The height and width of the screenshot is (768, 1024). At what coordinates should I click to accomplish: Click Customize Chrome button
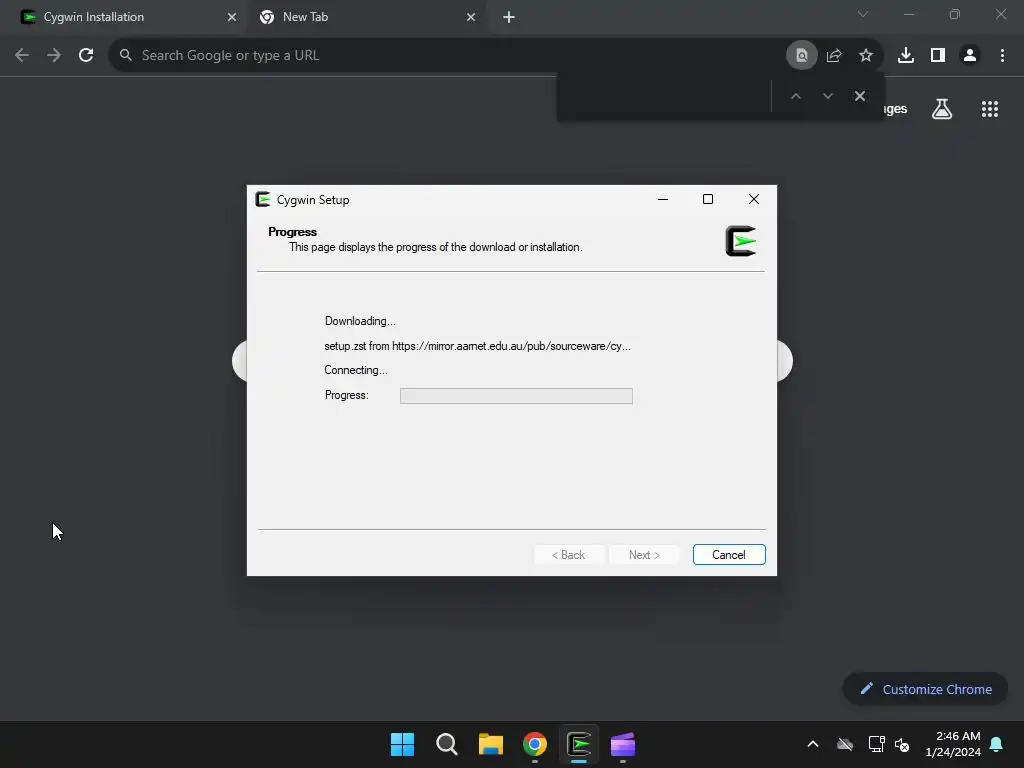point(925,689)
